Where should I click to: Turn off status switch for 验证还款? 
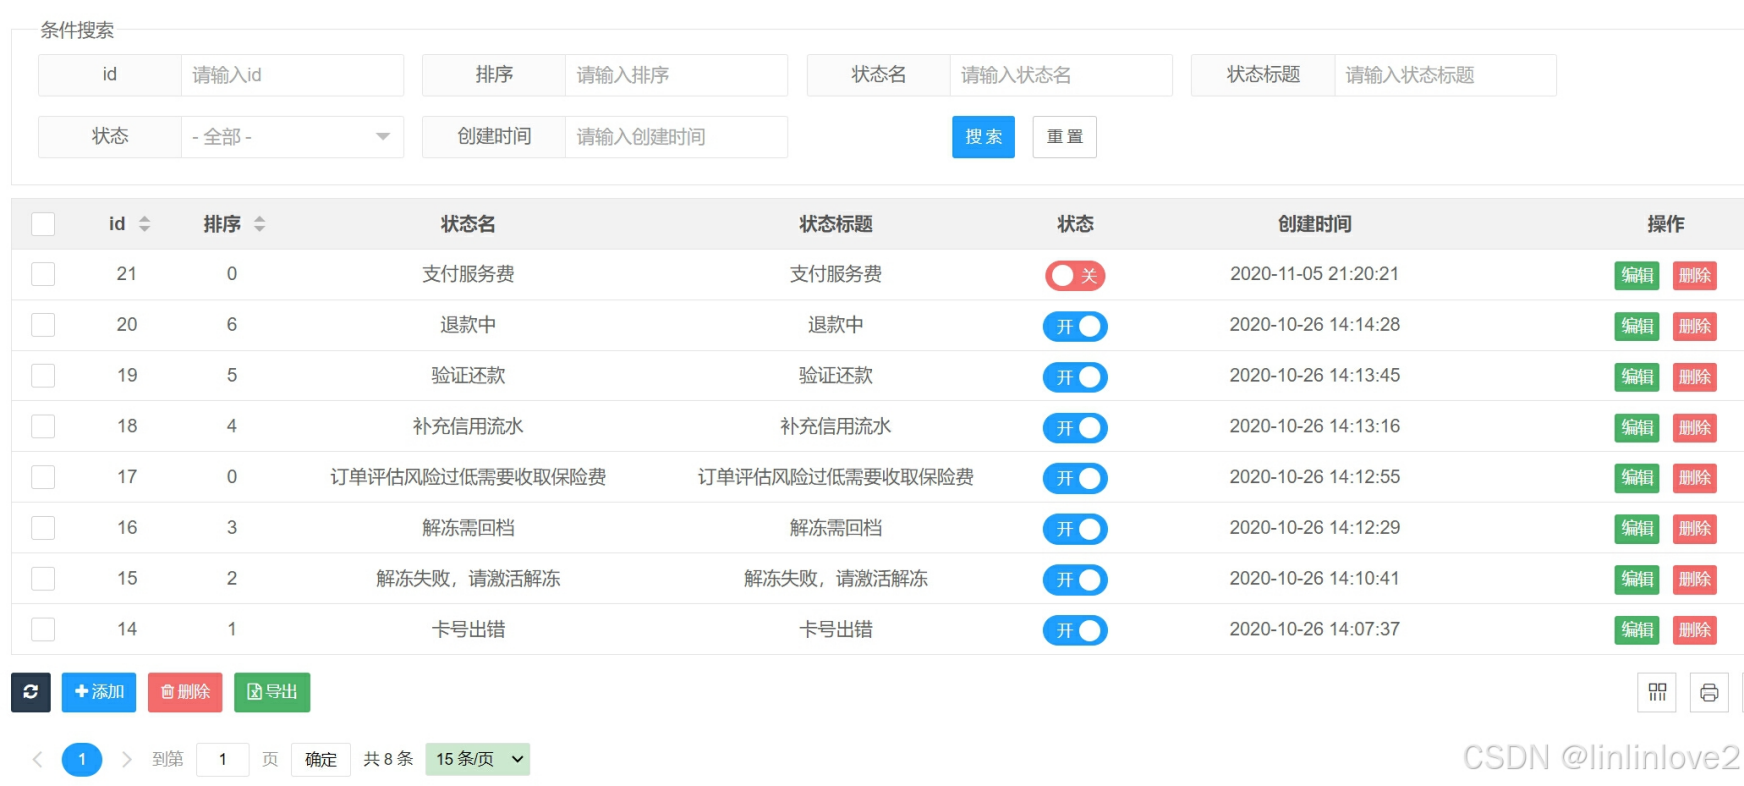pos(1075,377)
